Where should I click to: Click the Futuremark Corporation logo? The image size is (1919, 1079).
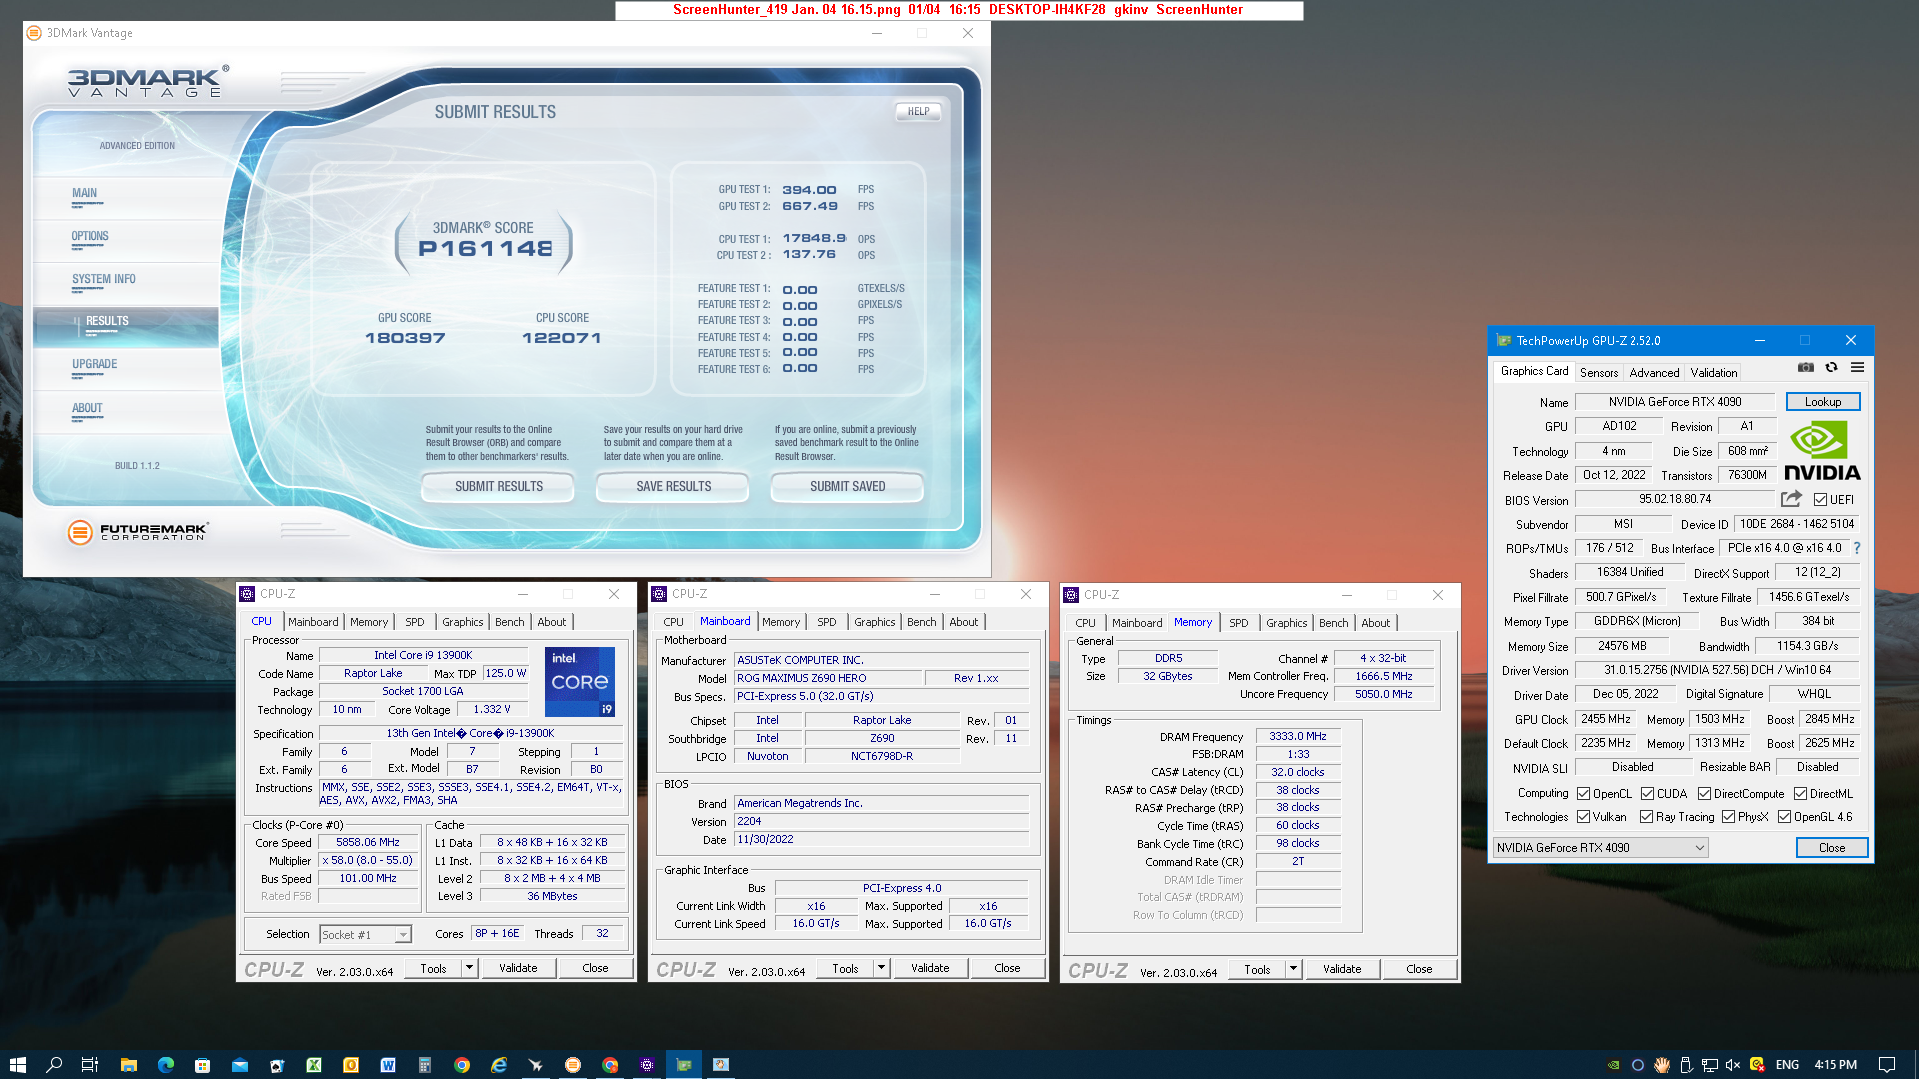point(138,532)
